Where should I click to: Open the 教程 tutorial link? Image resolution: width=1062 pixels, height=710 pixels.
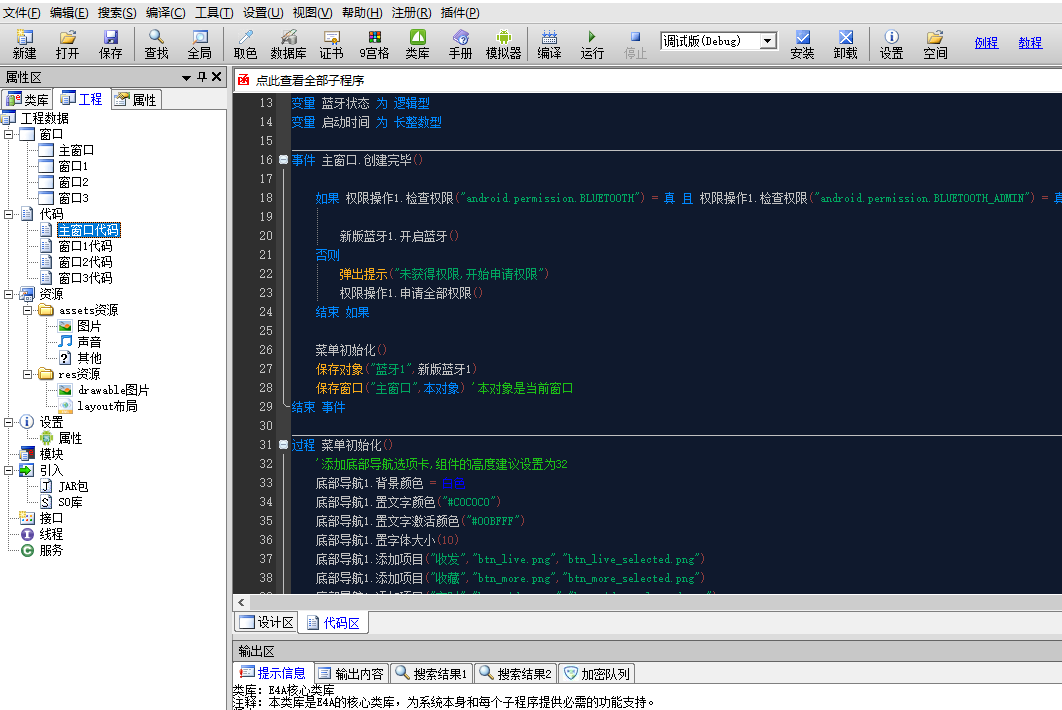point(1030,43)
